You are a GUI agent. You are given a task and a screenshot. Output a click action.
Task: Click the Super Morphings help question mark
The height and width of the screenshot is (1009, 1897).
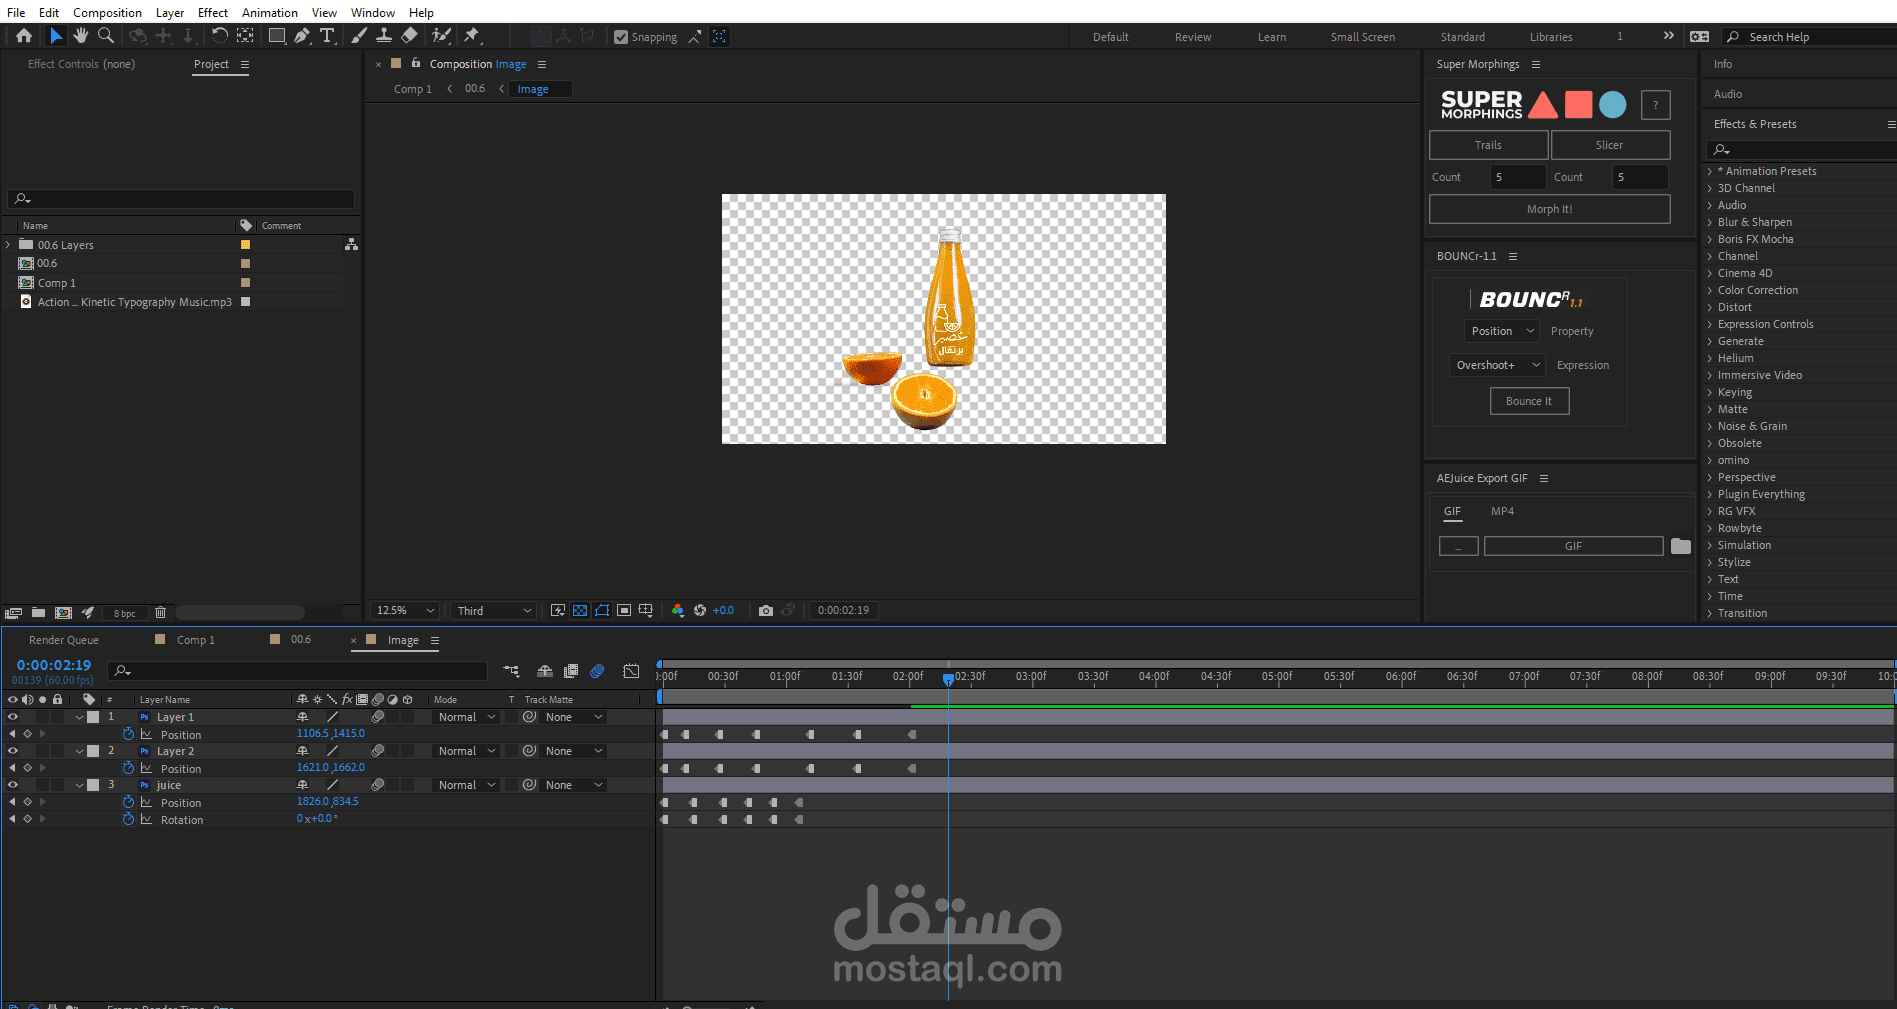pos(1655,105)
